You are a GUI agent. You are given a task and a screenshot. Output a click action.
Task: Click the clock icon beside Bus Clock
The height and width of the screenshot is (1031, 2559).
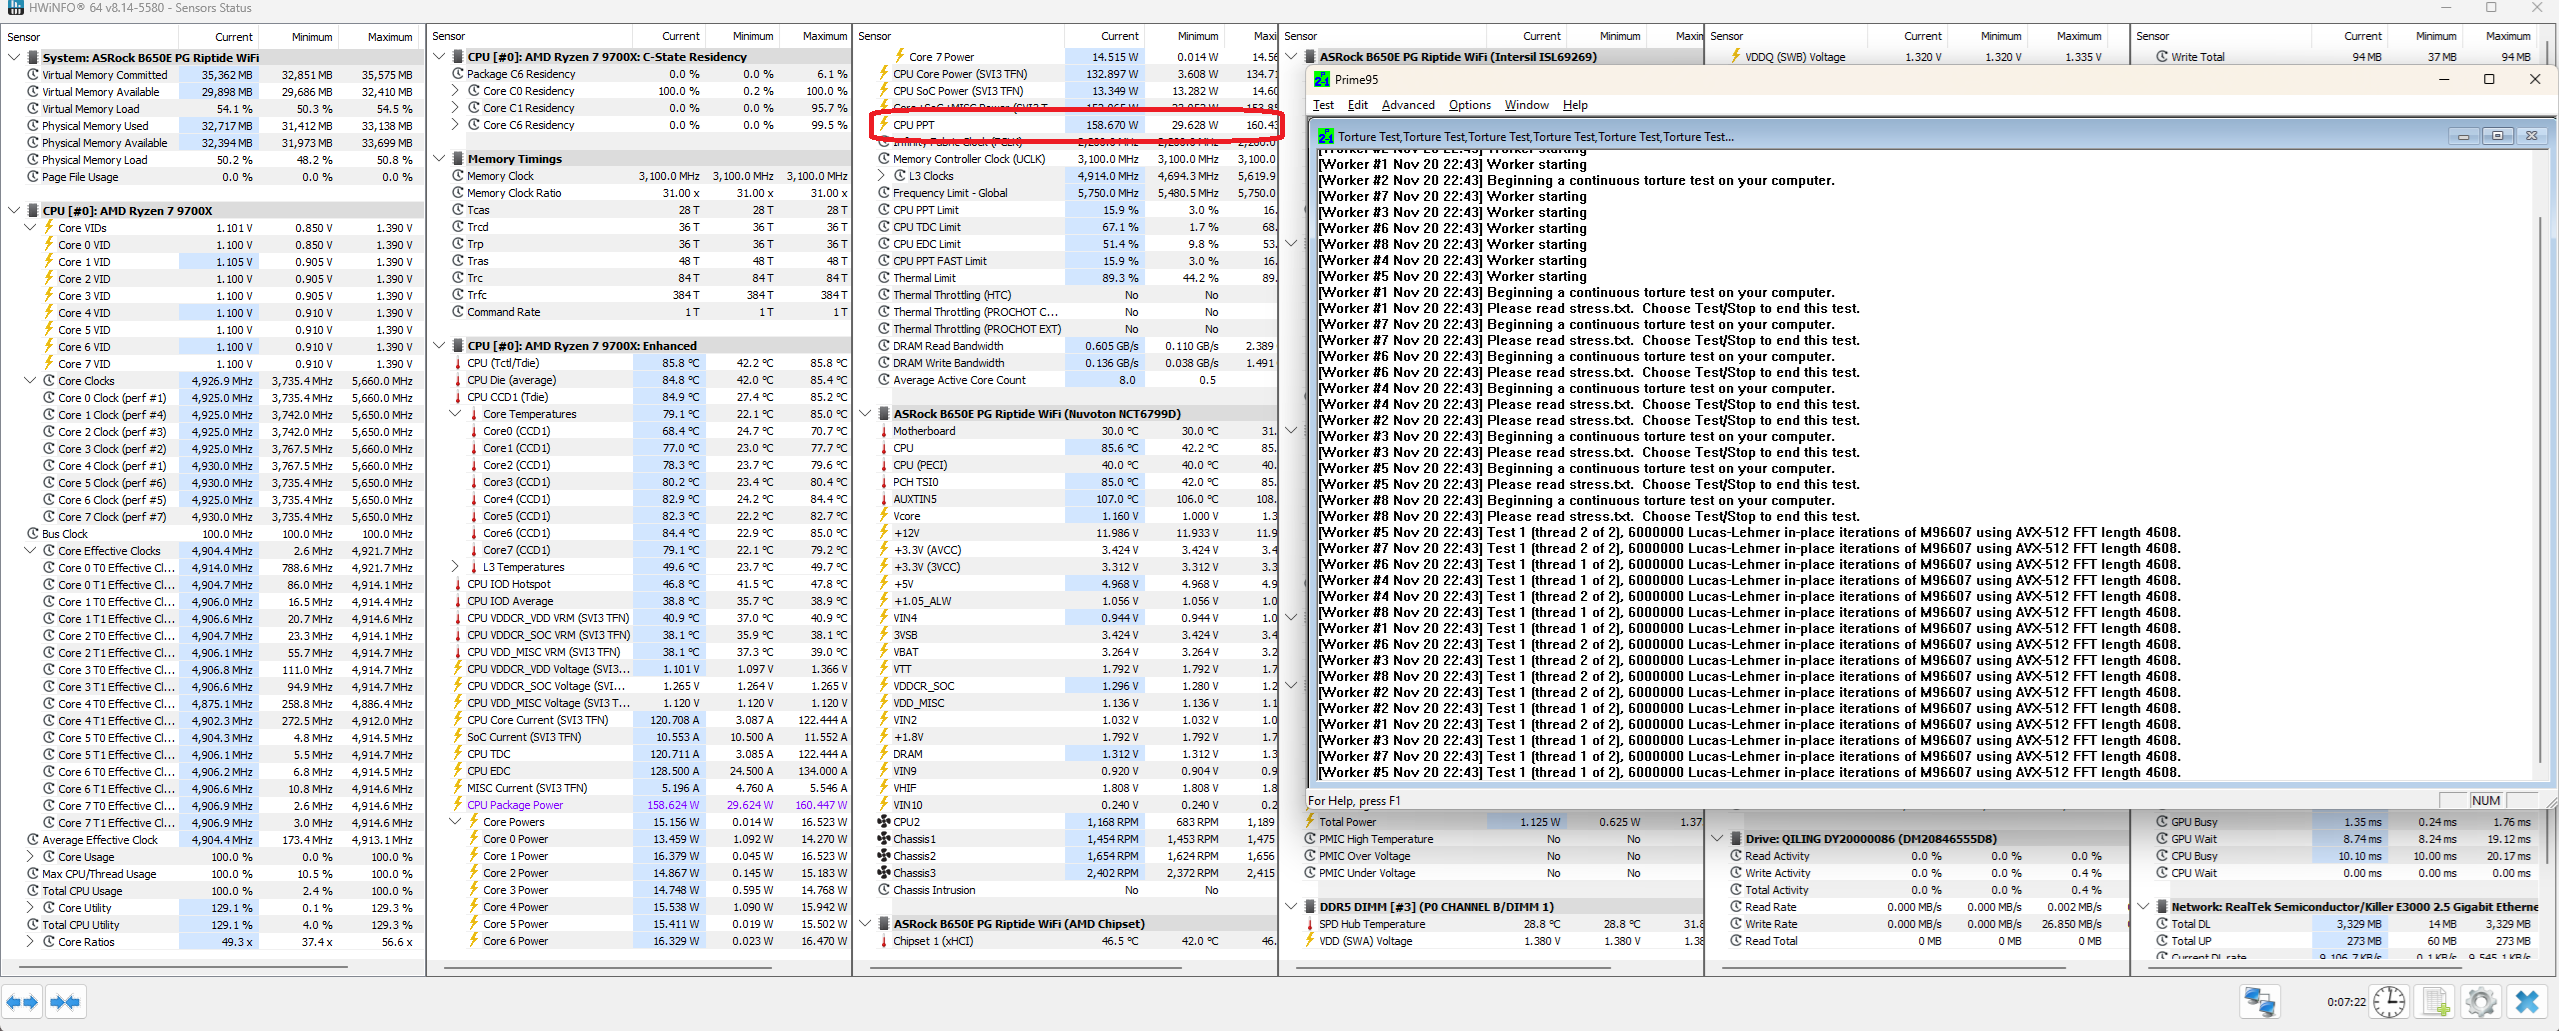(33, 534)
